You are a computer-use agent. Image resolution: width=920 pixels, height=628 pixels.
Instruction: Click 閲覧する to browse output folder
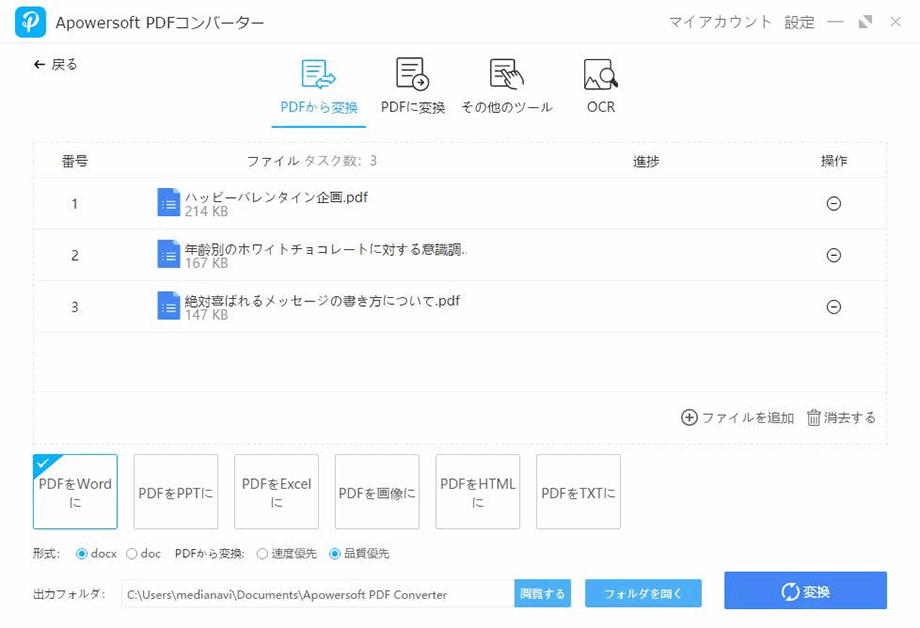(x=542, y=593)
